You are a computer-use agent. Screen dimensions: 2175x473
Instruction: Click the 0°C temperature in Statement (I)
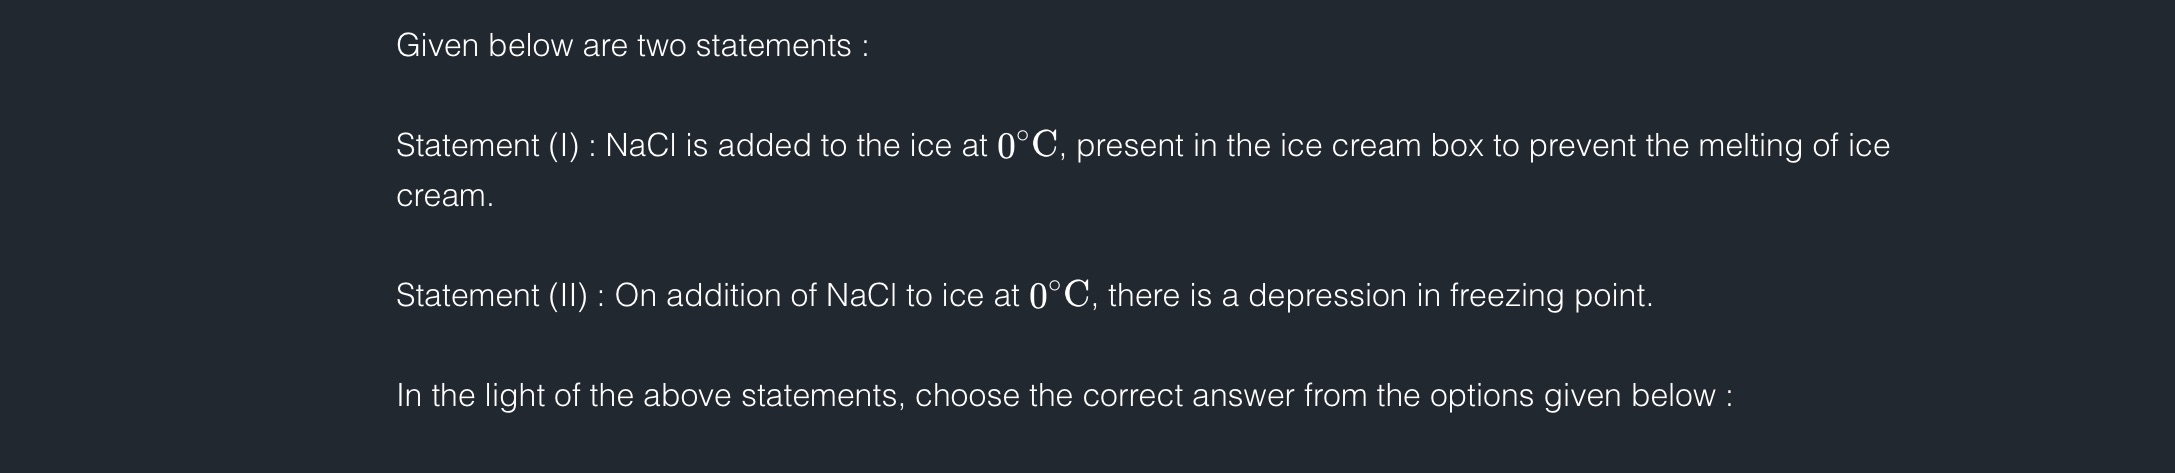(1027, 146)
